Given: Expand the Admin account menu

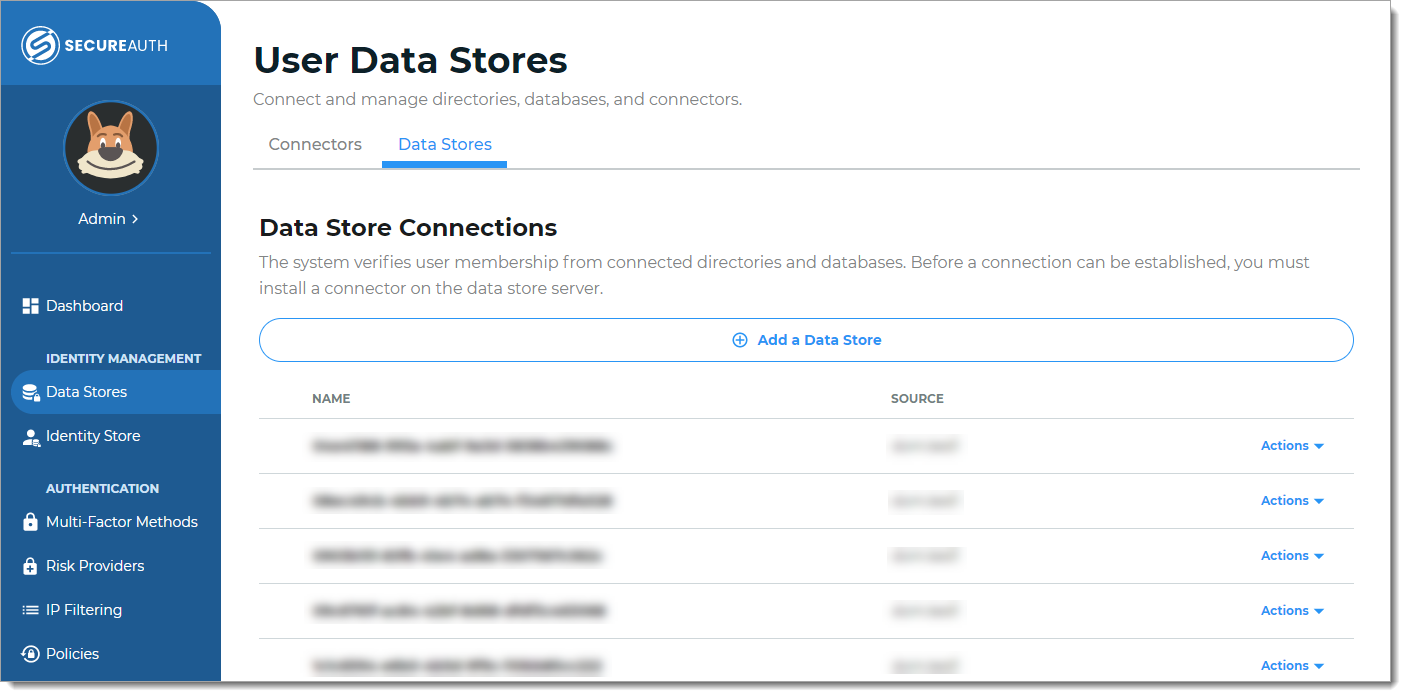Looking at the screenshot, I should pyautogui.click(x=110, y=218).
